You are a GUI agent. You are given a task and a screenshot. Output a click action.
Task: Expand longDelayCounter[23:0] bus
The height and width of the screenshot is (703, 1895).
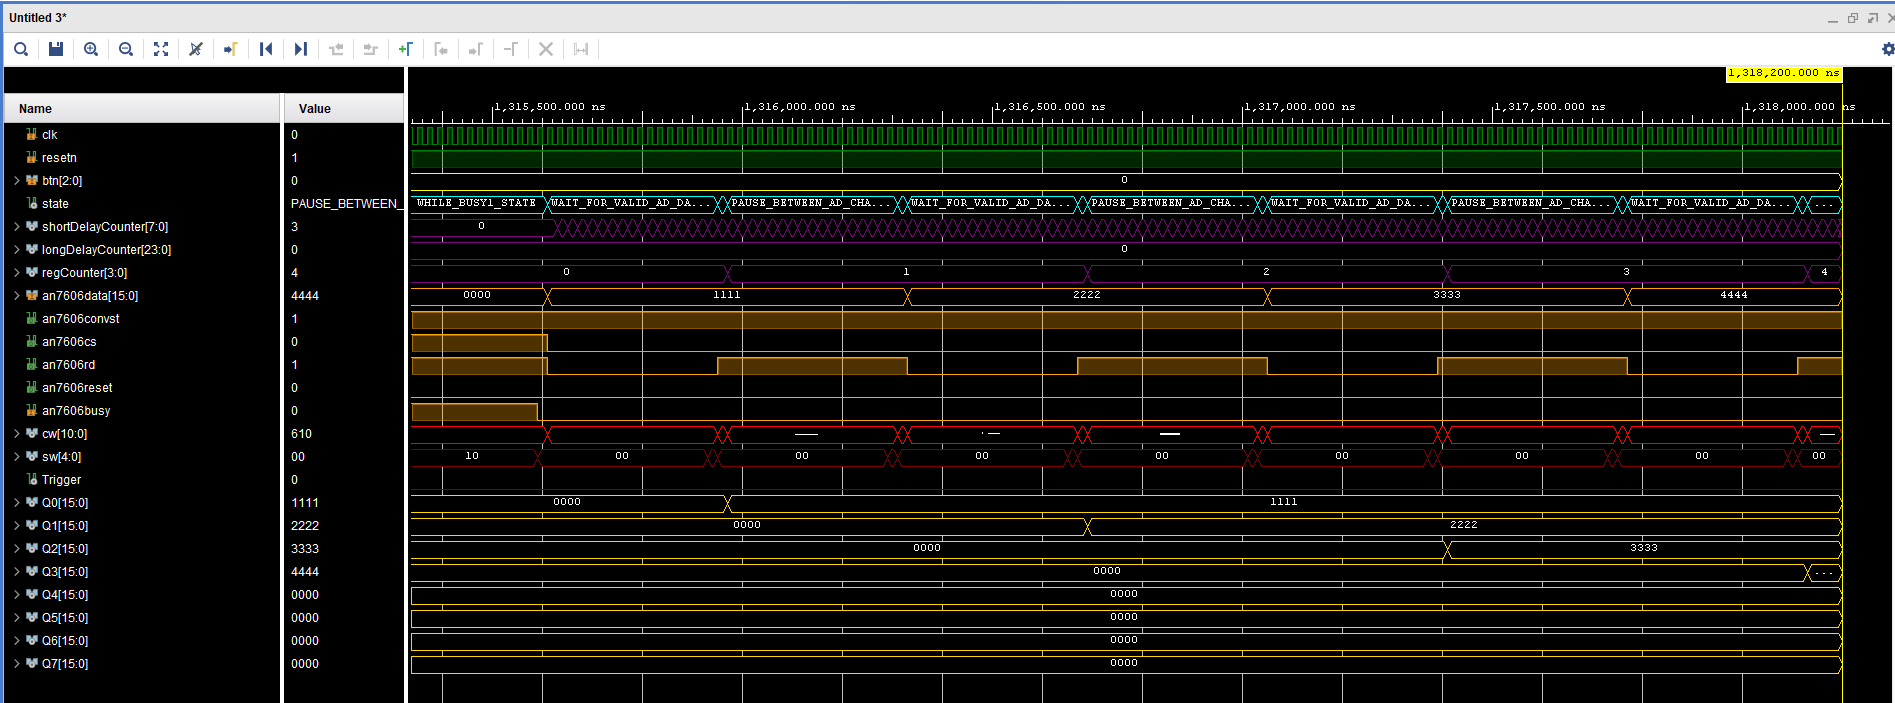[x=17, y=250]
